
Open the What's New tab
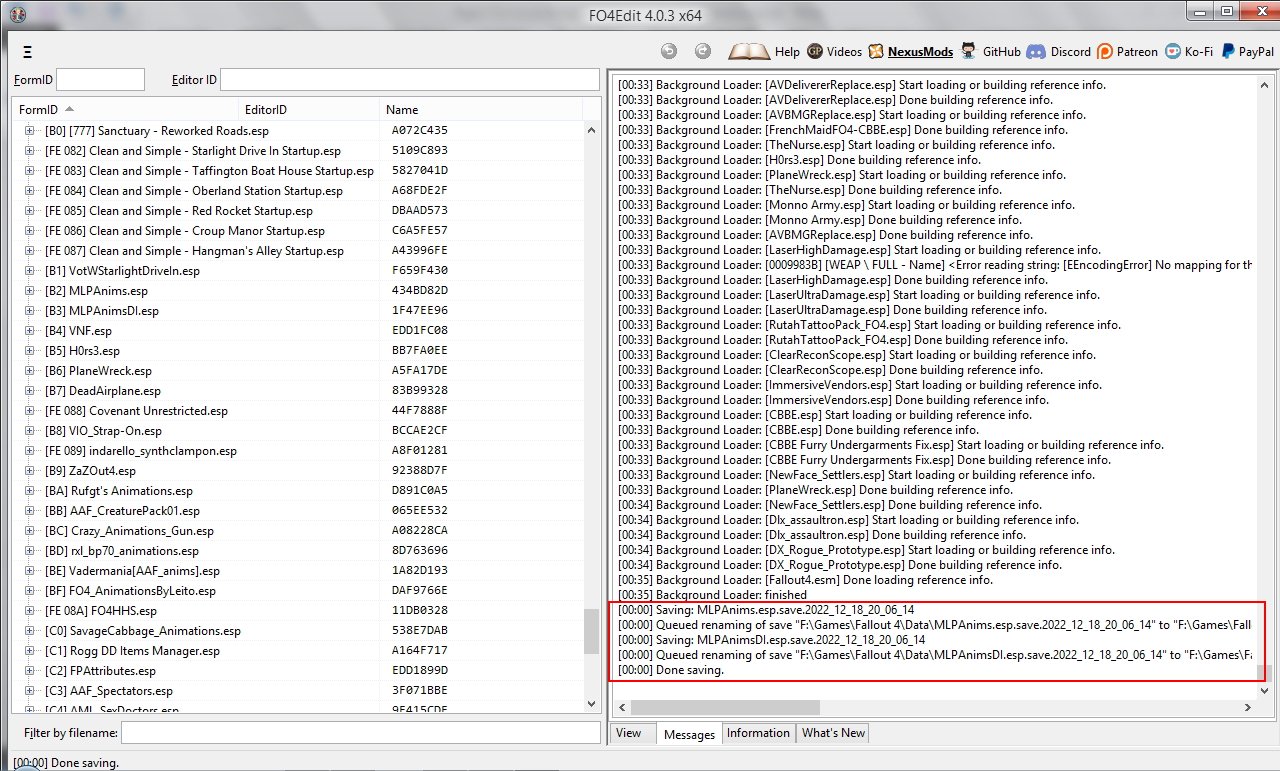833,733
